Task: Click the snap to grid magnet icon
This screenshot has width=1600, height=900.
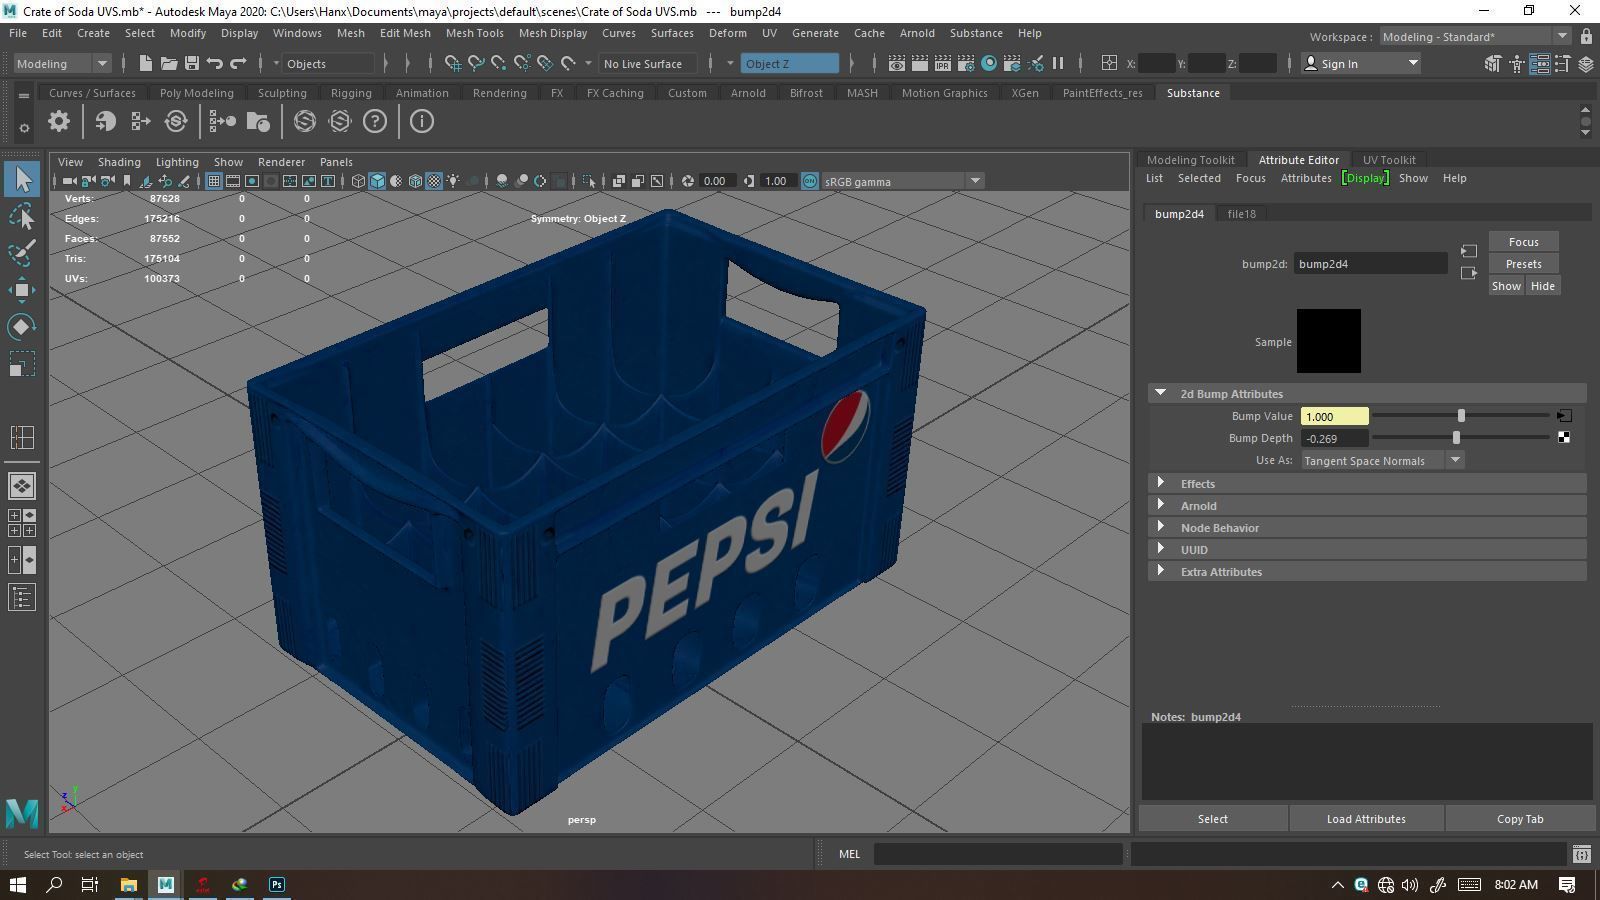Action: click(x=453, y=63)
